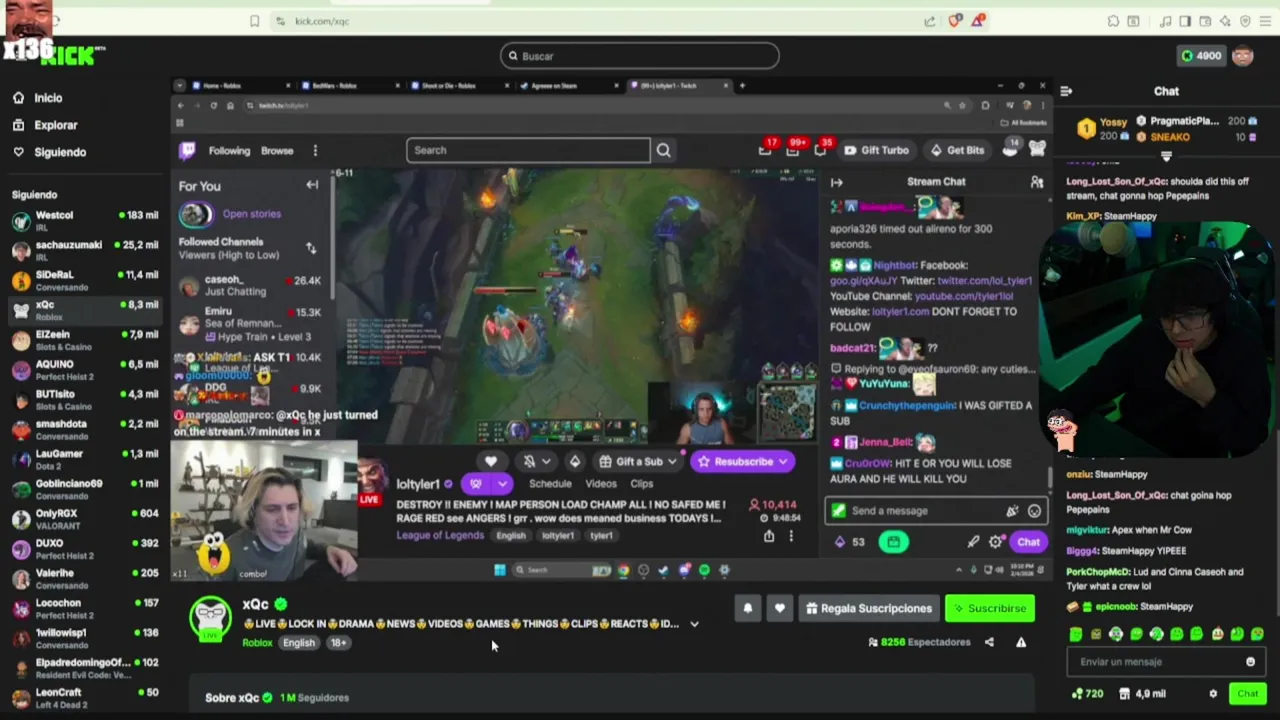The height and width of the screenshot is (720, 1280).
Task: Click Get Bits button in Twitch header
Action: point(956,150)
